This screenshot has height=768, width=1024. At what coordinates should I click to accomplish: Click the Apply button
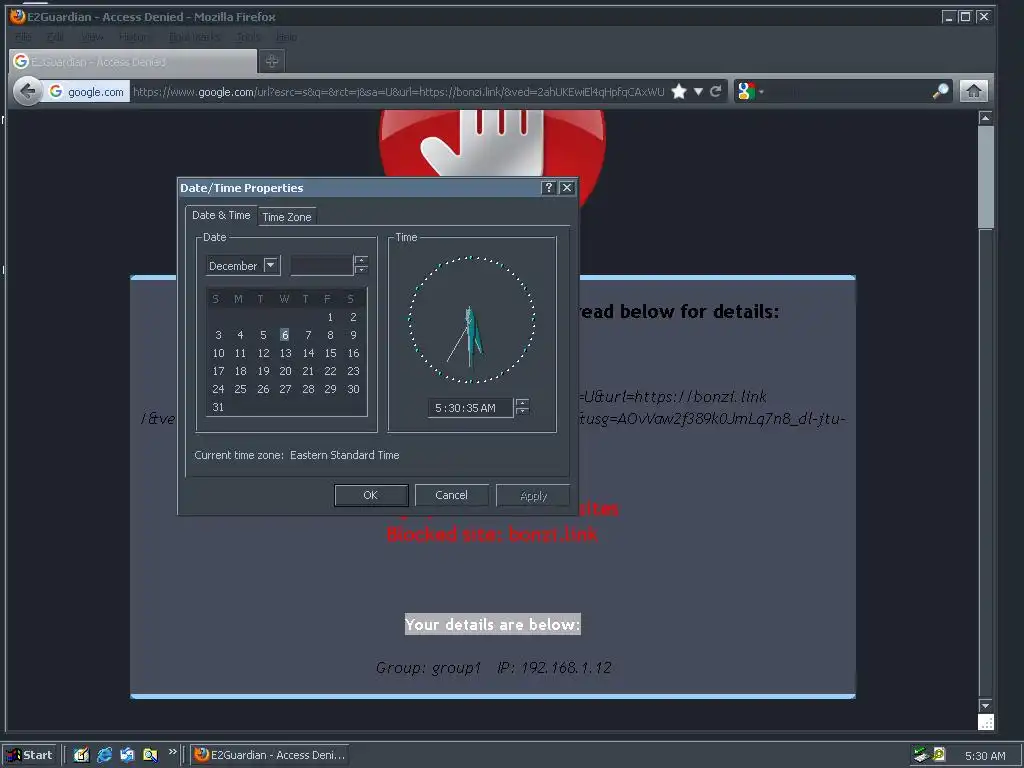click(533, 496)
